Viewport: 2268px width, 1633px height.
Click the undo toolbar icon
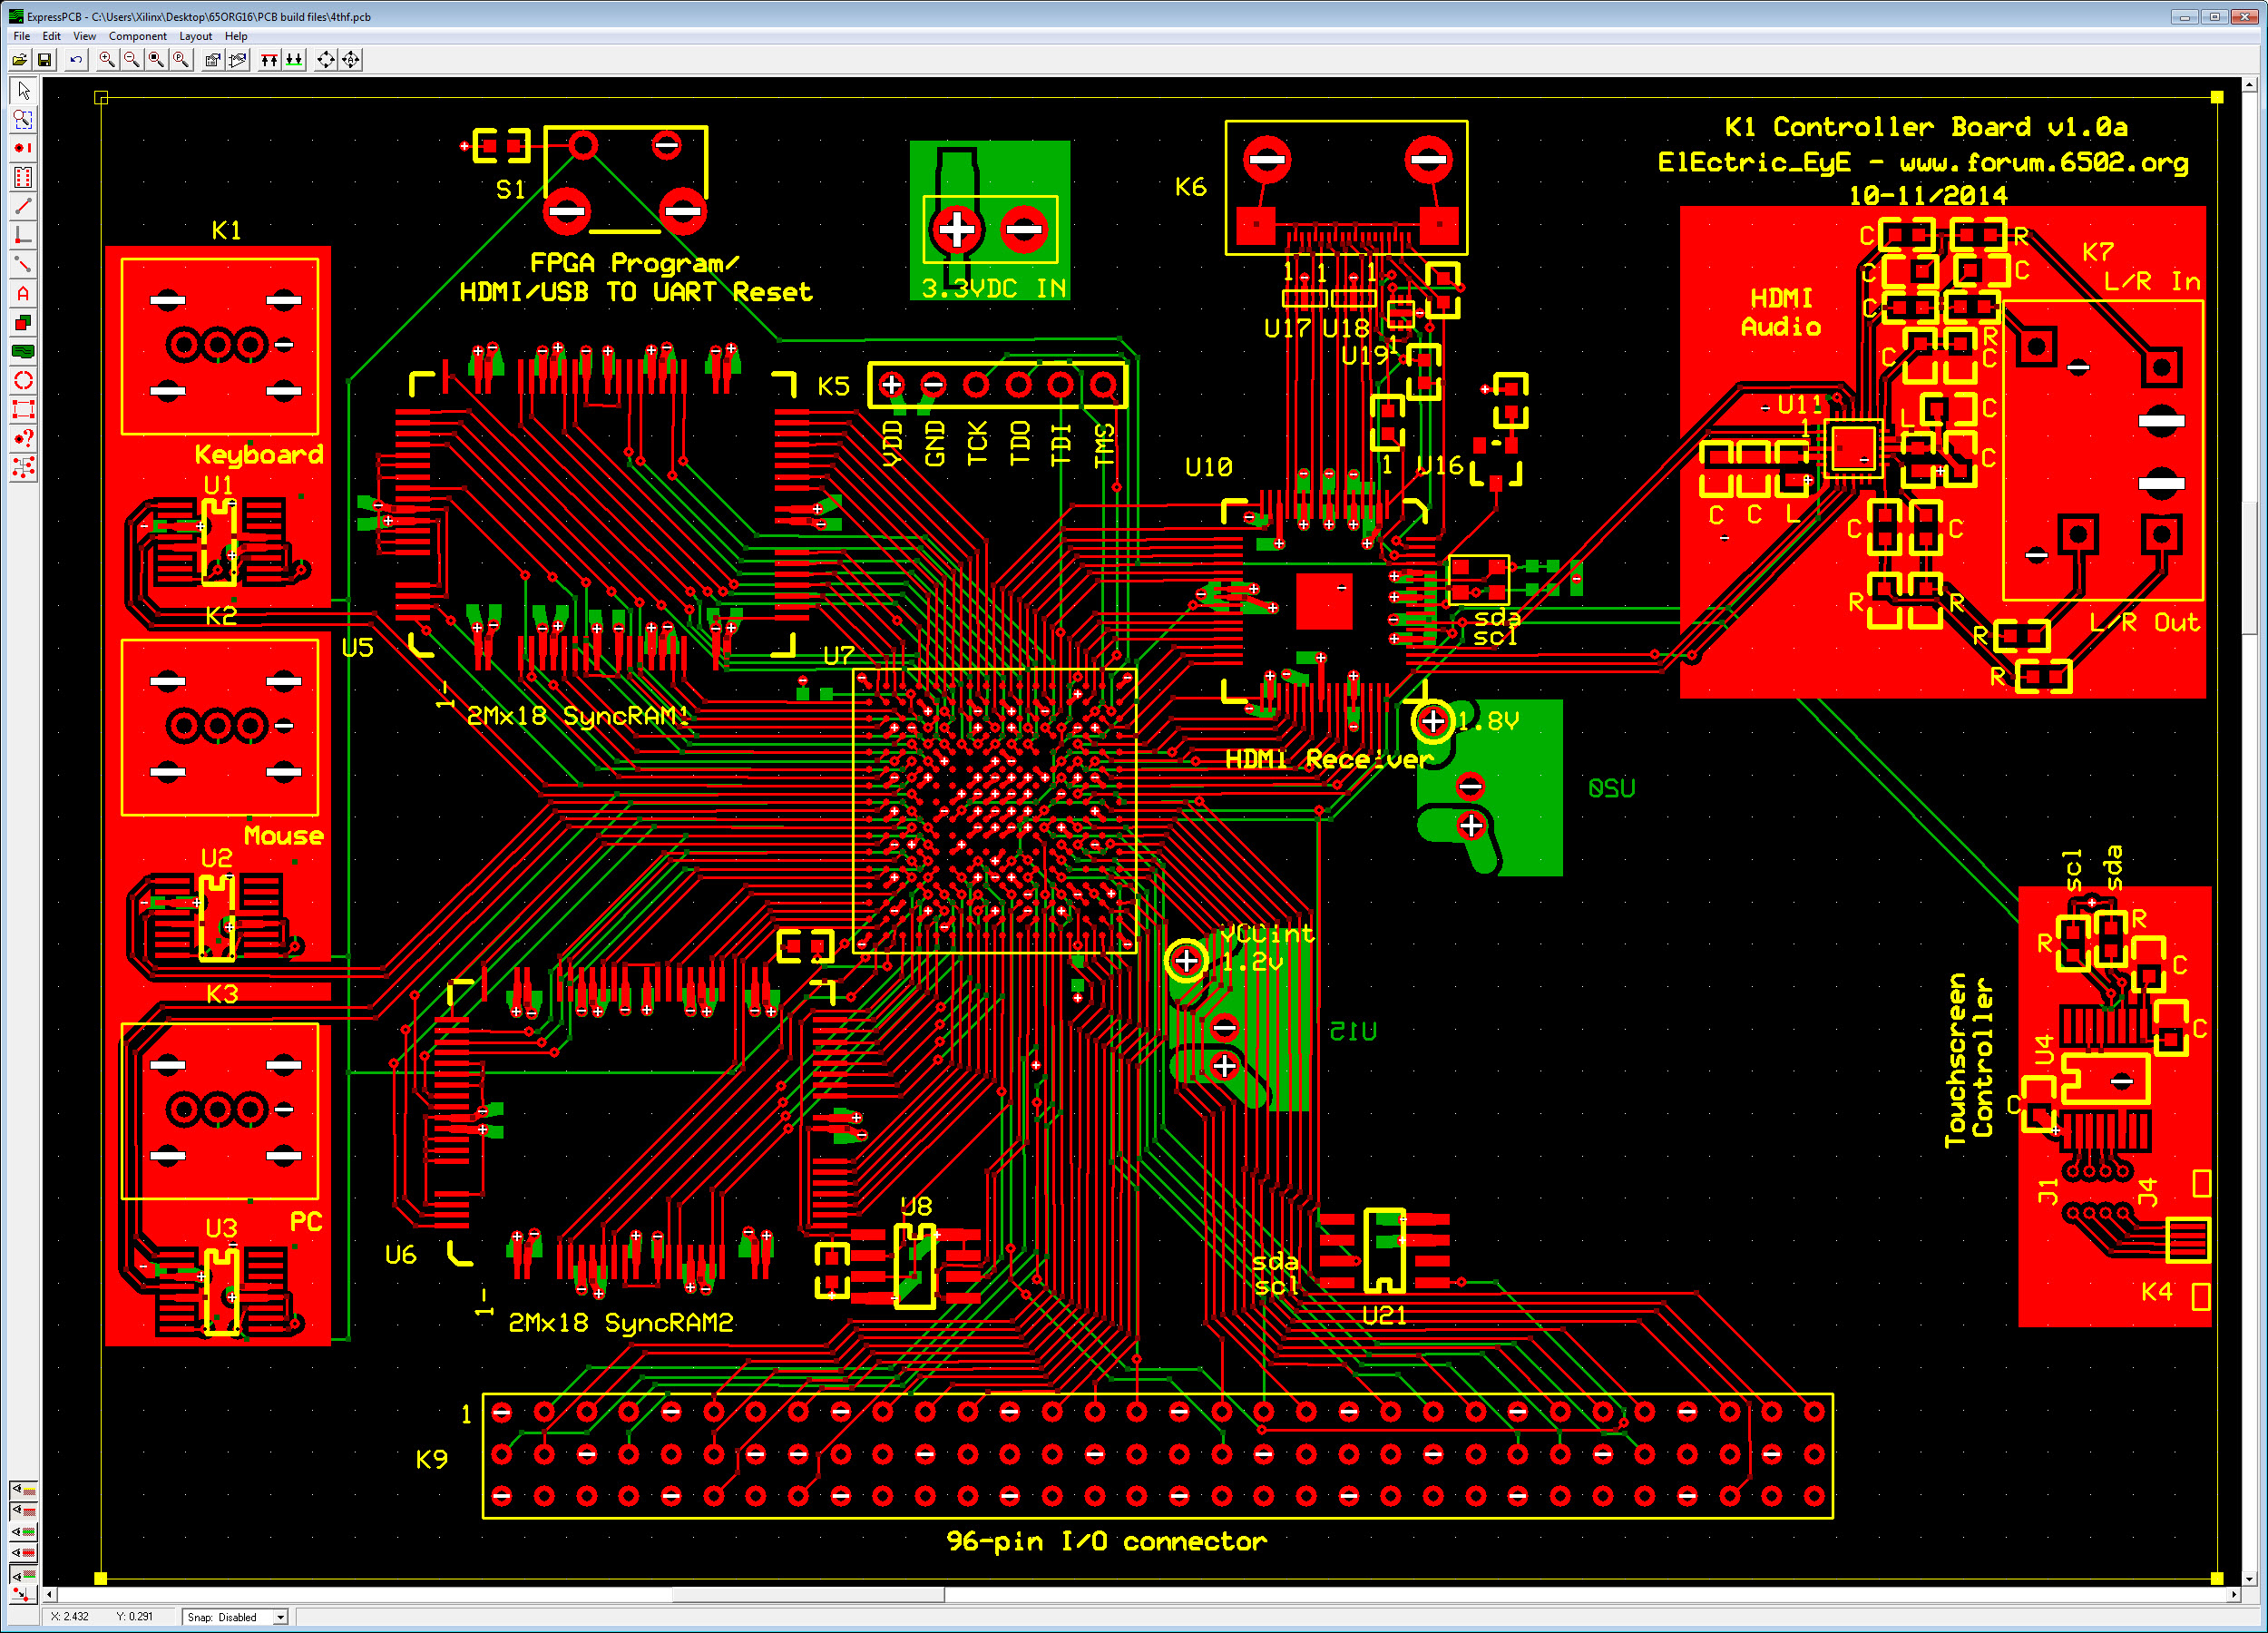point(76,60)
